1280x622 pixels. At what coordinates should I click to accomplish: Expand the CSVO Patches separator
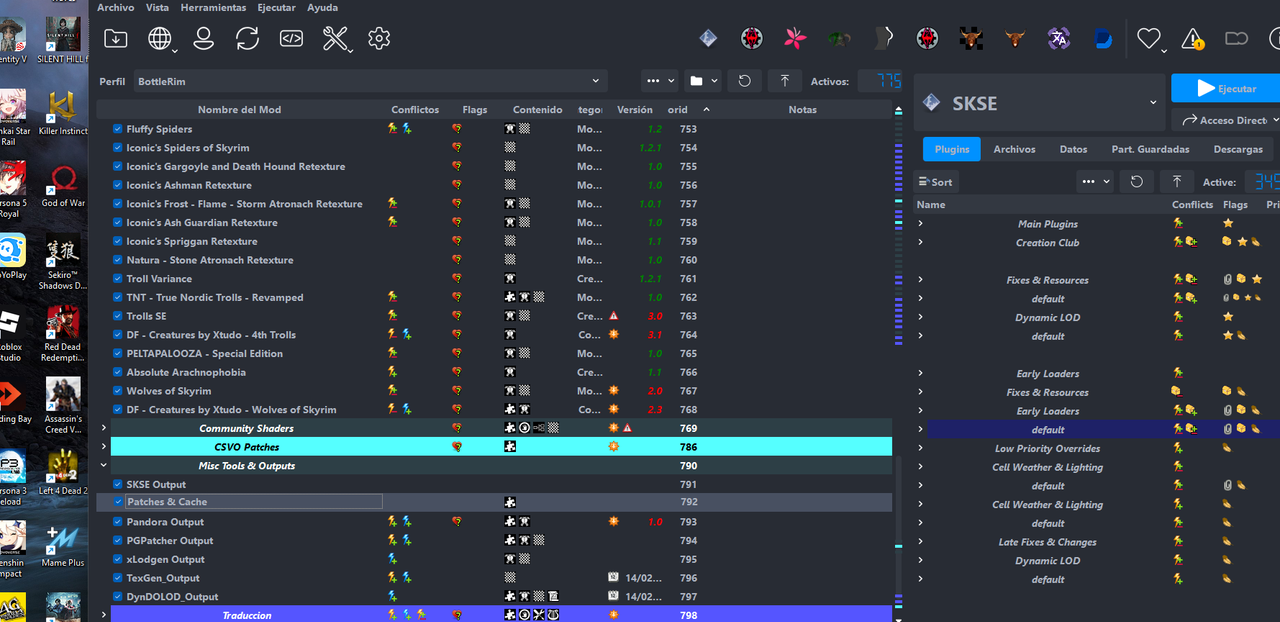tap(103, 447)
